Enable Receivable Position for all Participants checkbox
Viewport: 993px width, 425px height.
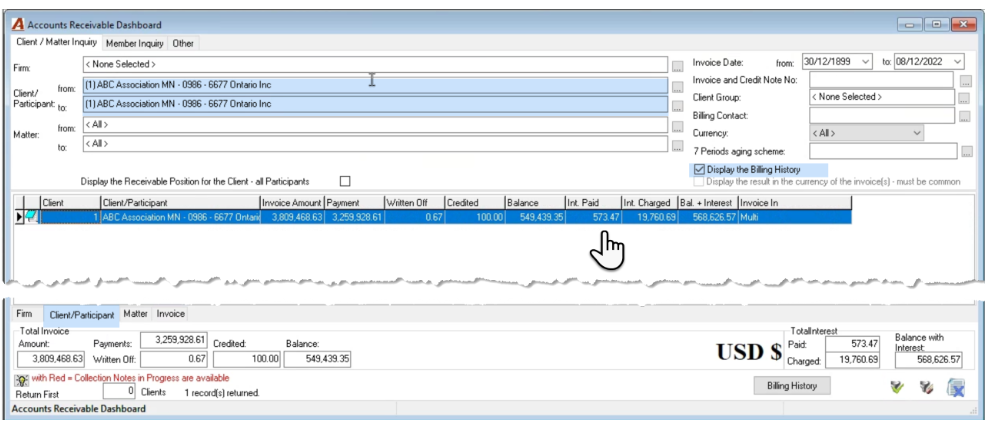pos(345,181)
